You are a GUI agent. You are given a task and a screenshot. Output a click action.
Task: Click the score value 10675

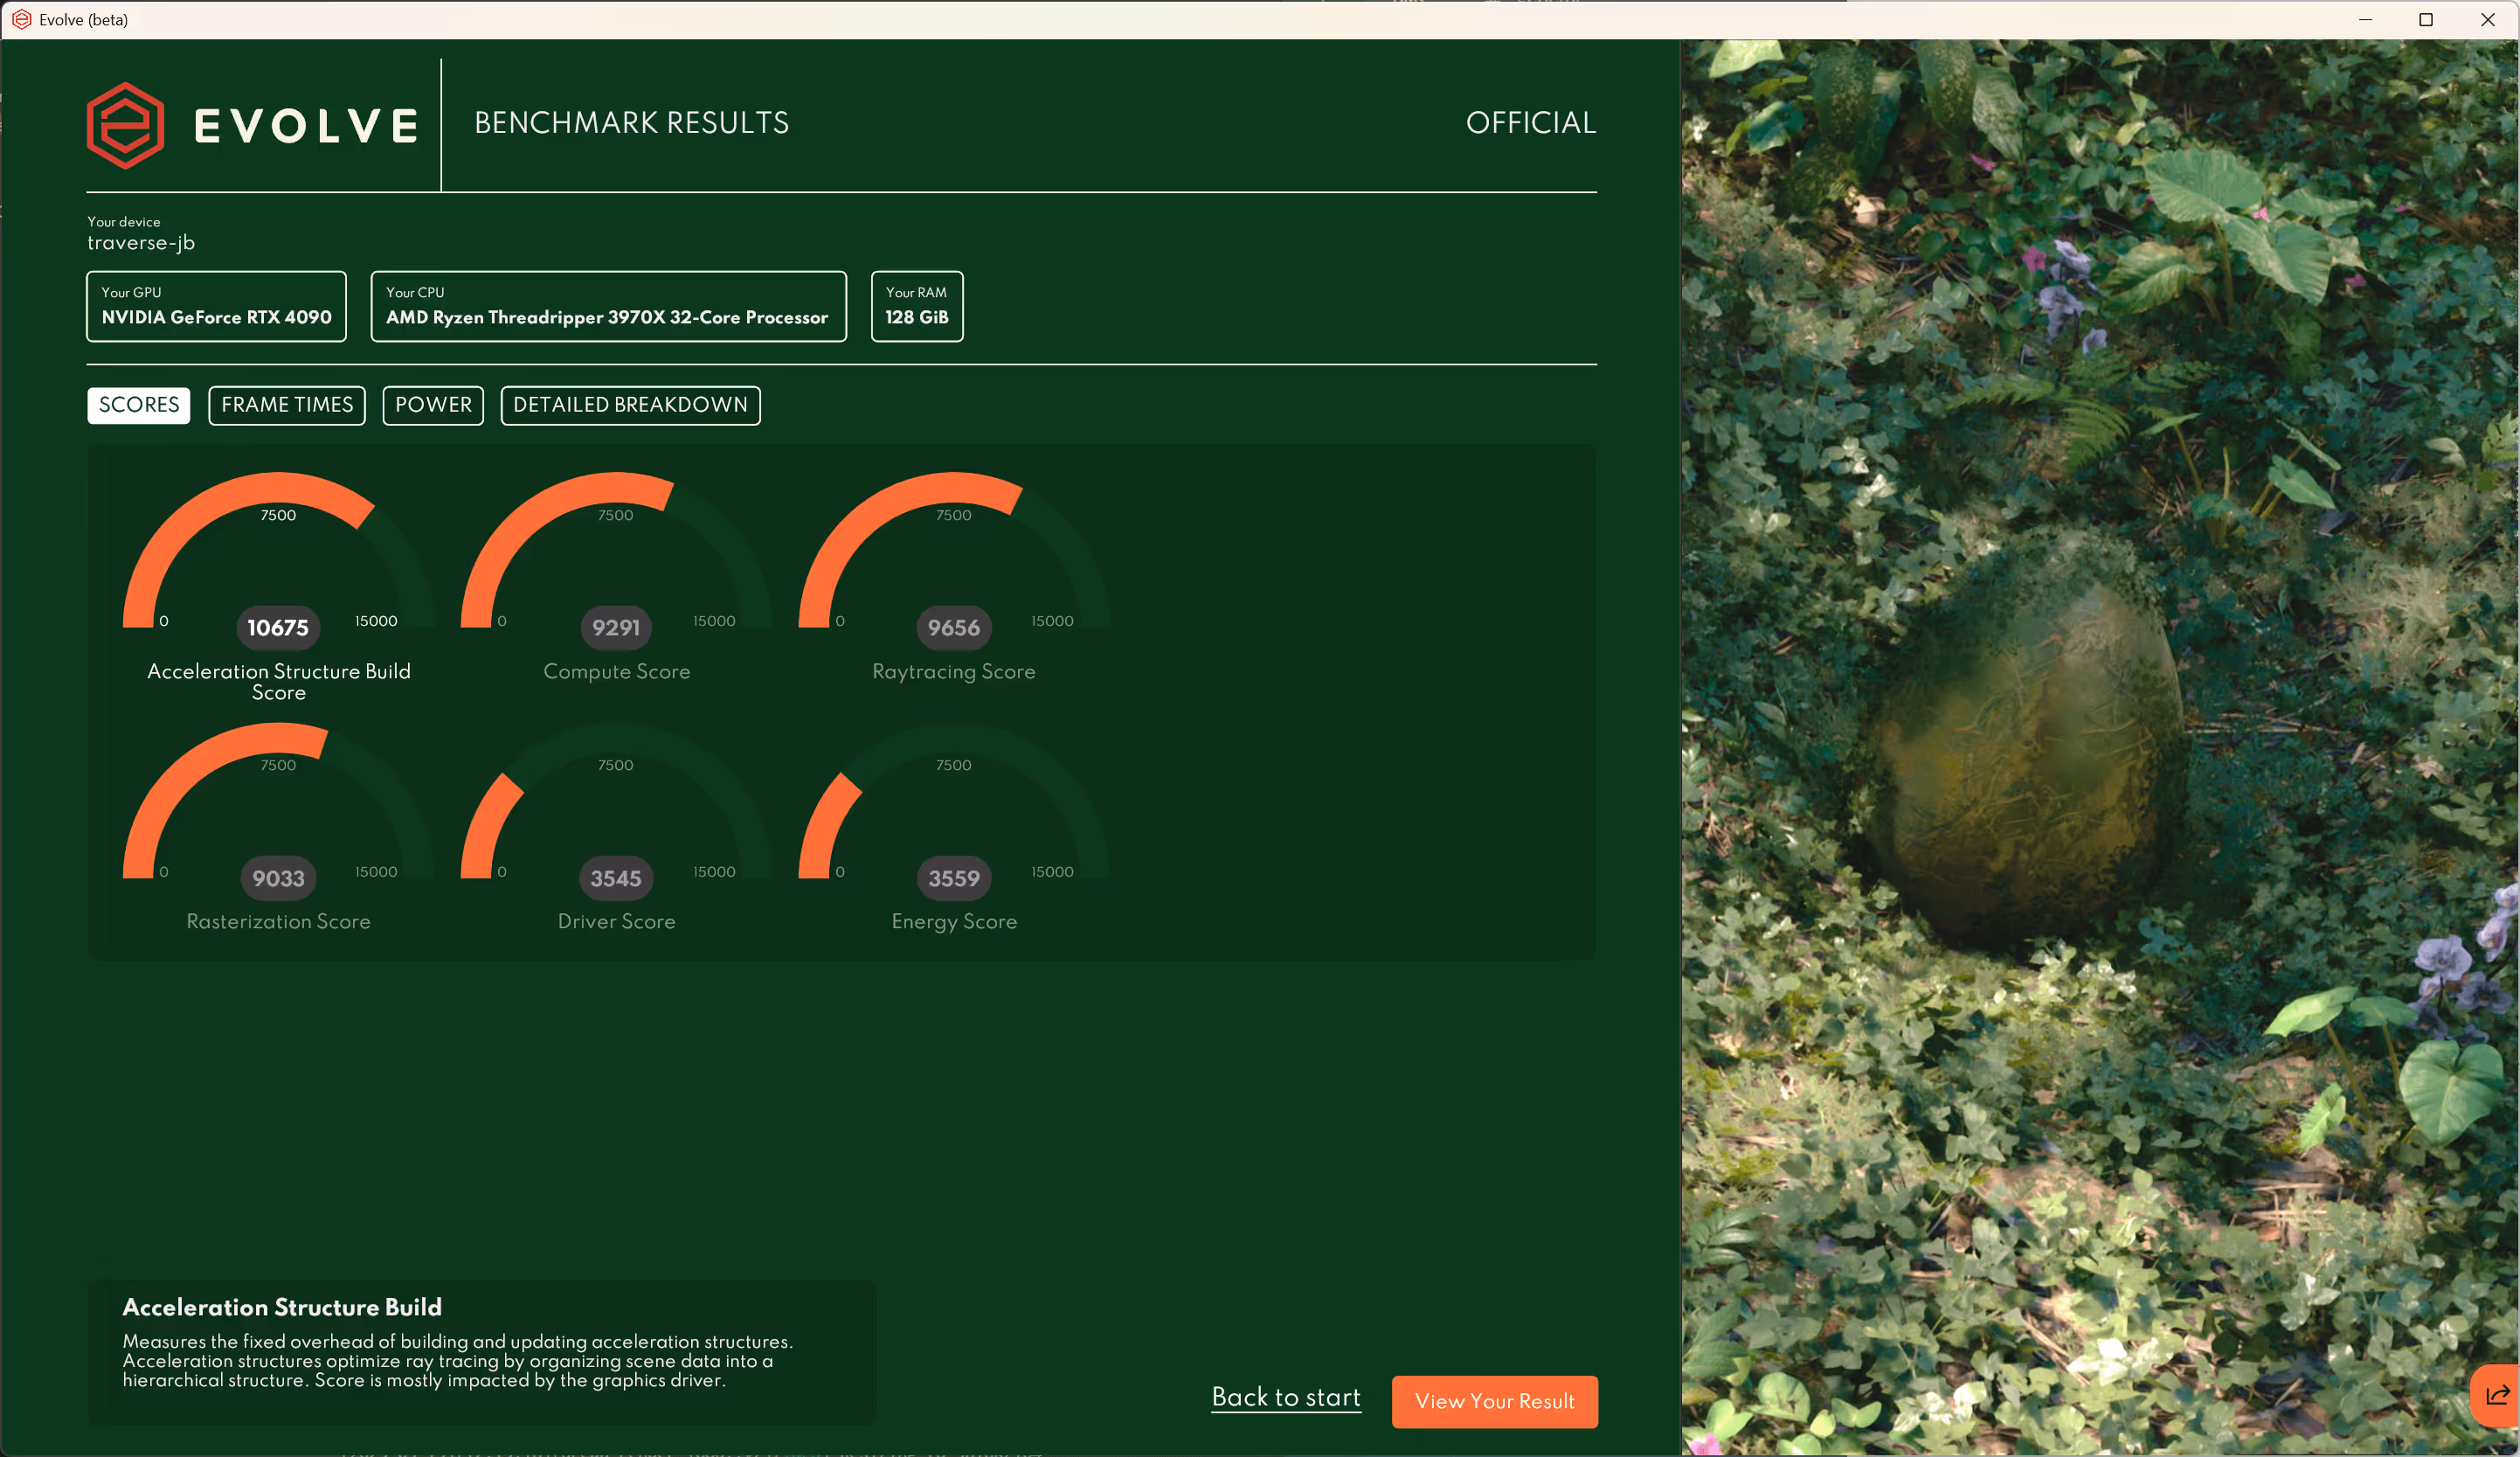click(x=278, y=628)
